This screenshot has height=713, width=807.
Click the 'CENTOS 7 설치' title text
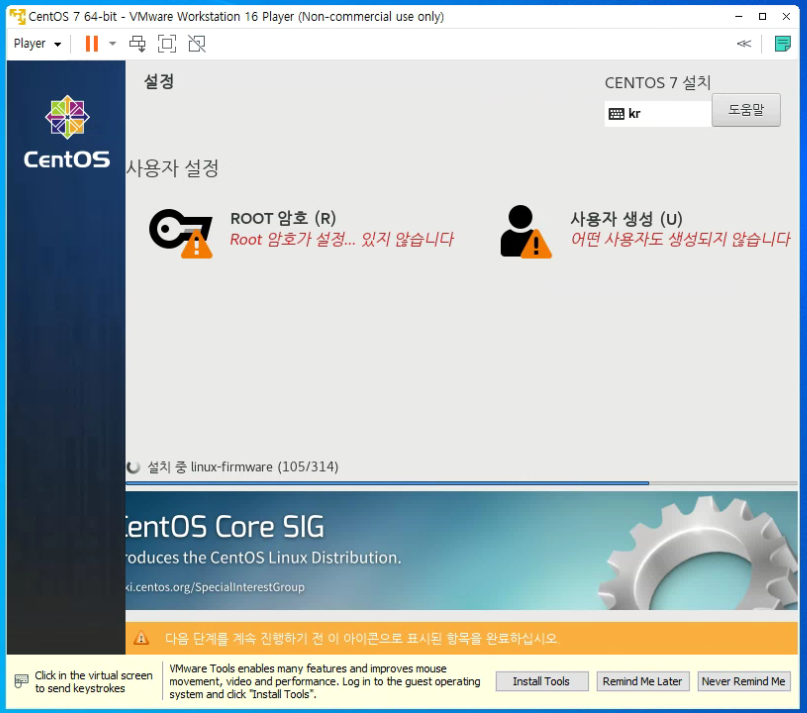658,82
